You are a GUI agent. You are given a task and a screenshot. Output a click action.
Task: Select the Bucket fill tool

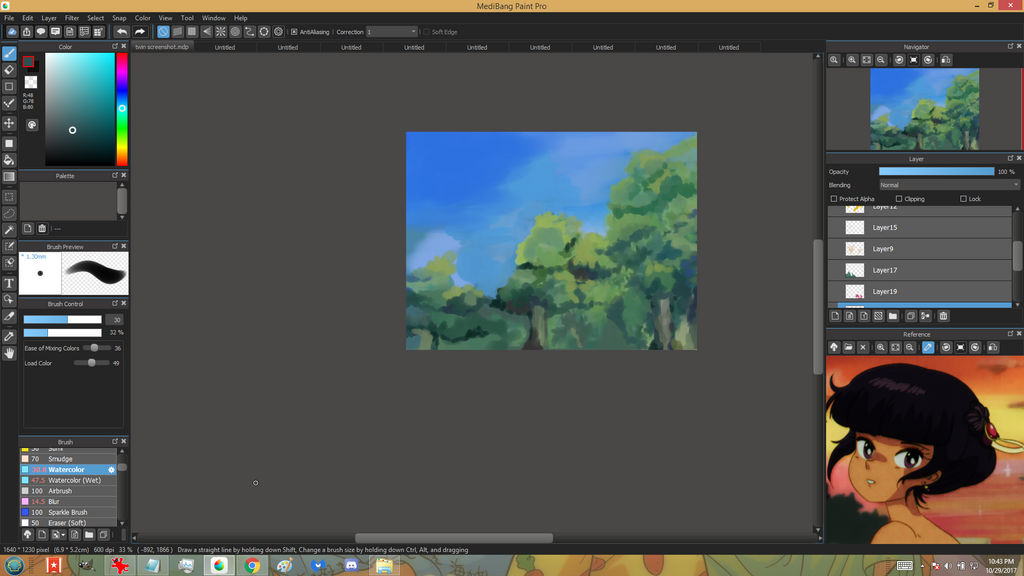9,160
